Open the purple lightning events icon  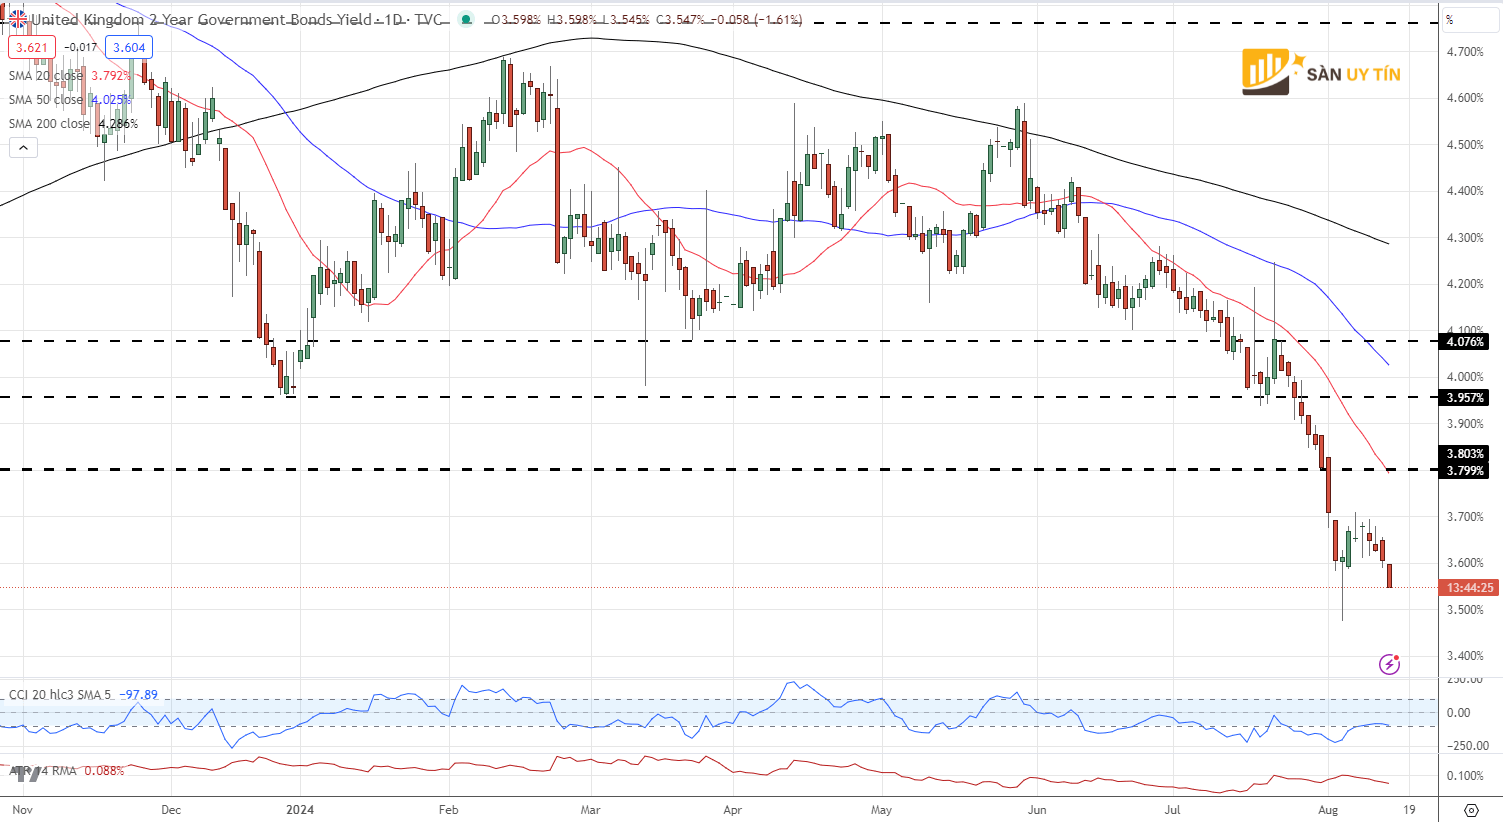tap(1389, 664)
